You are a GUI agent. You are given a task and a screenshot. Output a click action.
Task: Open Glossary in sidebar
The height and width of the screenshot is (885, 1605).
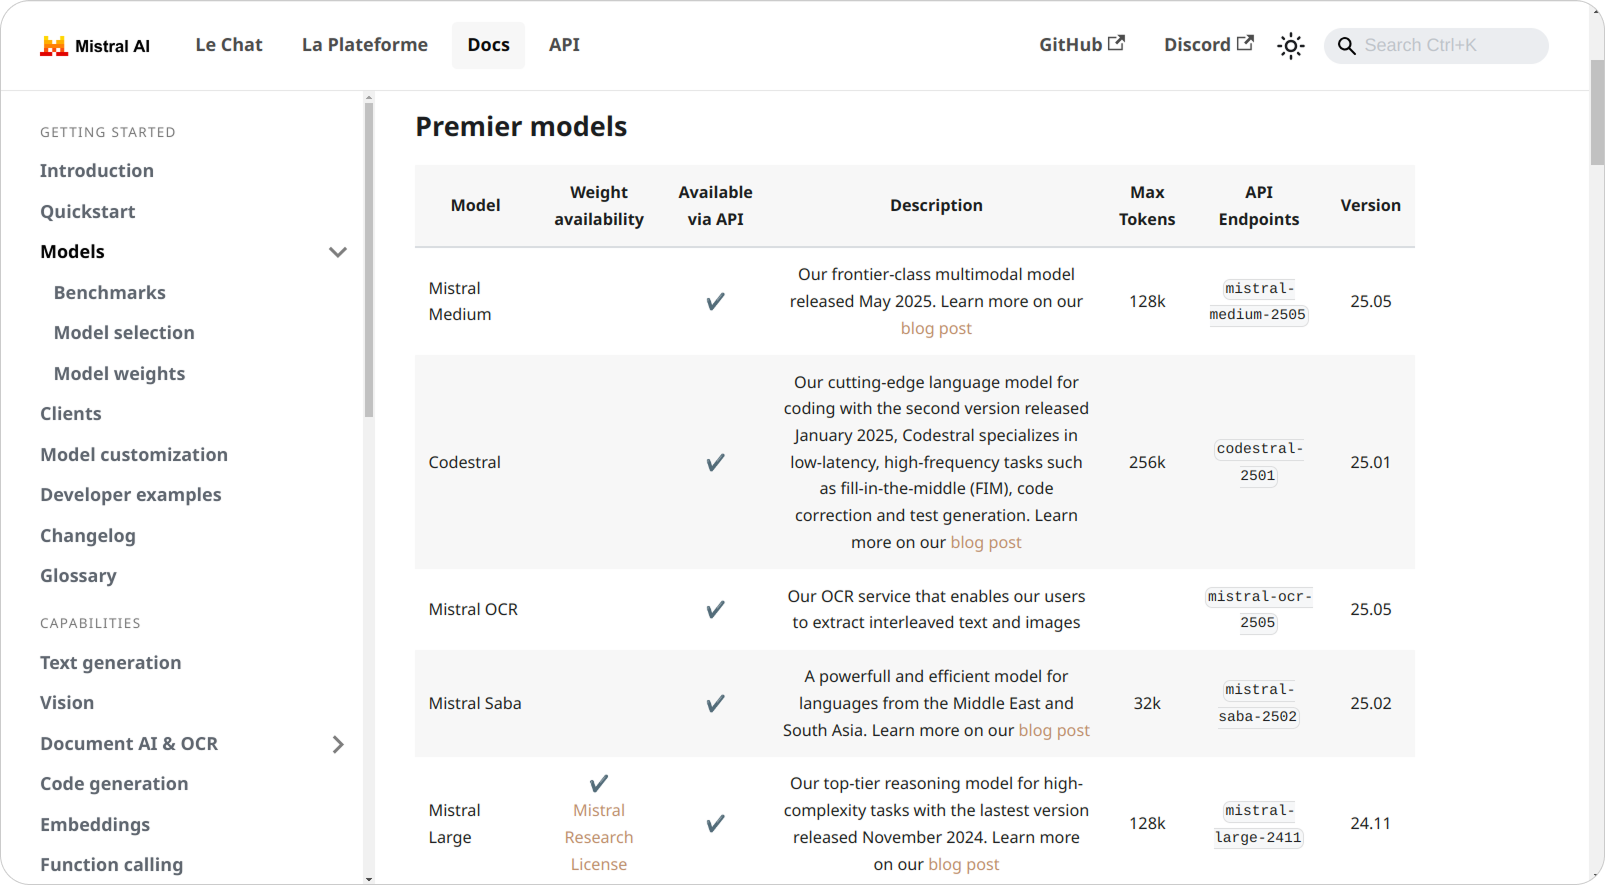point(78,576)
